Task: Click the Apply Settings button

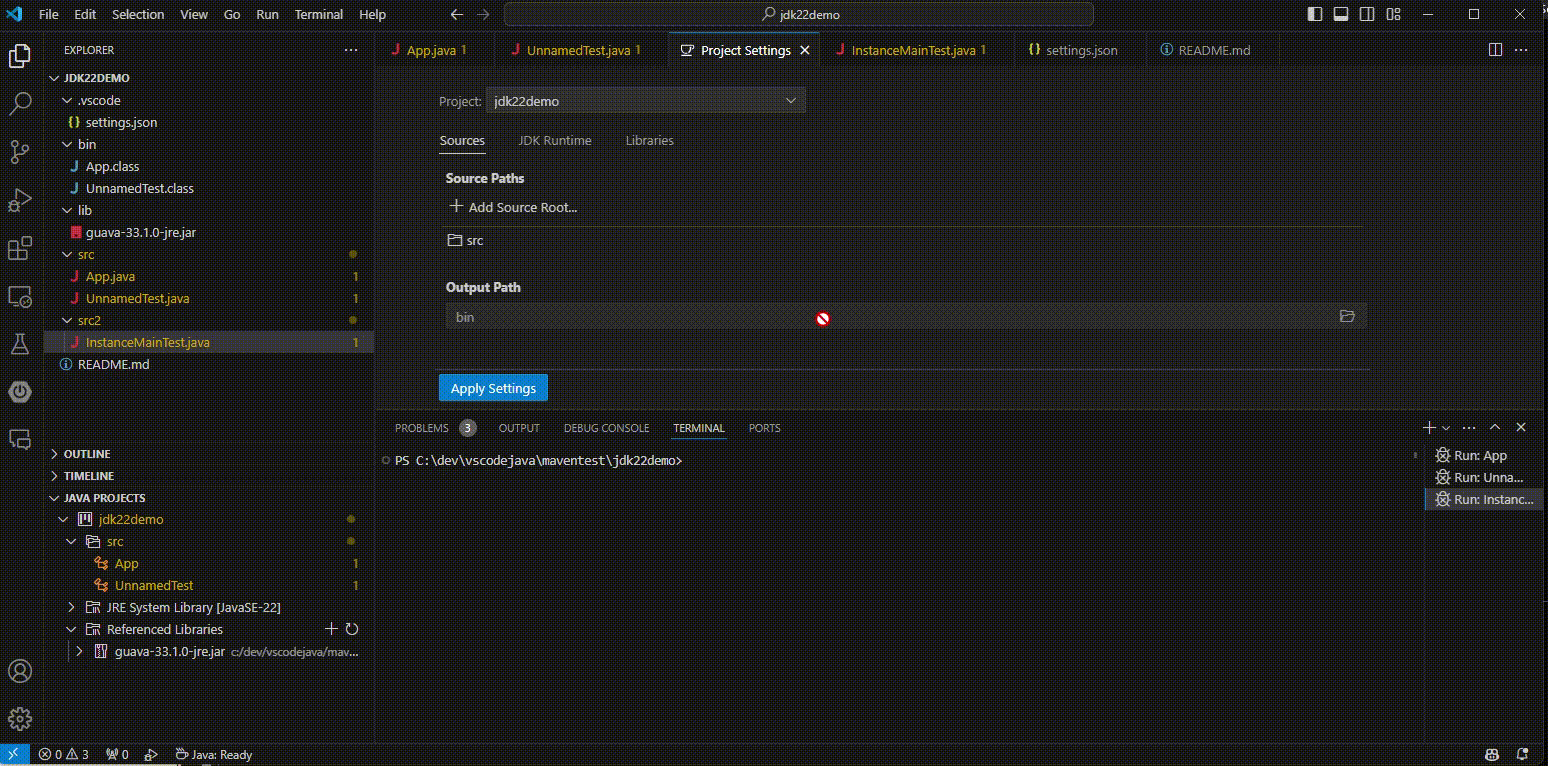Action: [x=493, y=388]
